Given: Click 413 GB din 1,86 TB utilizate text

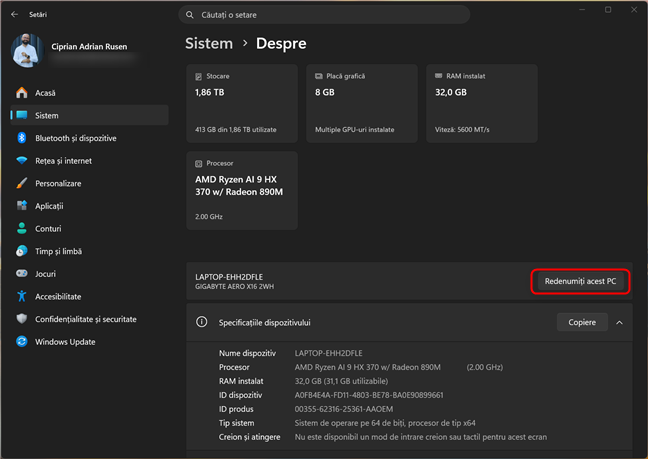Looking at the screenshot, I should point(236,130).
